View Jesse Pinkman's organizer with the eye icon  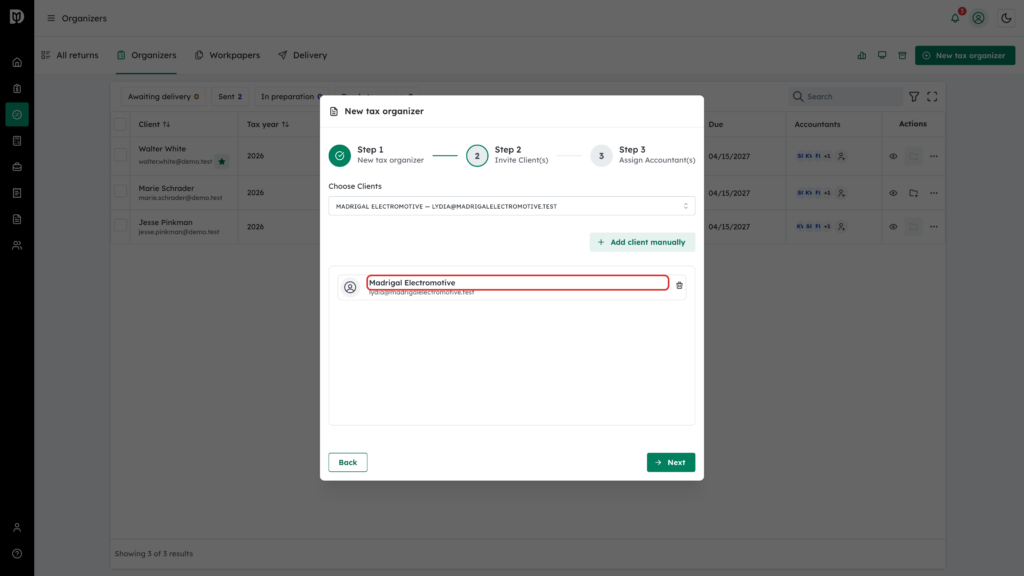pos(893,227)
